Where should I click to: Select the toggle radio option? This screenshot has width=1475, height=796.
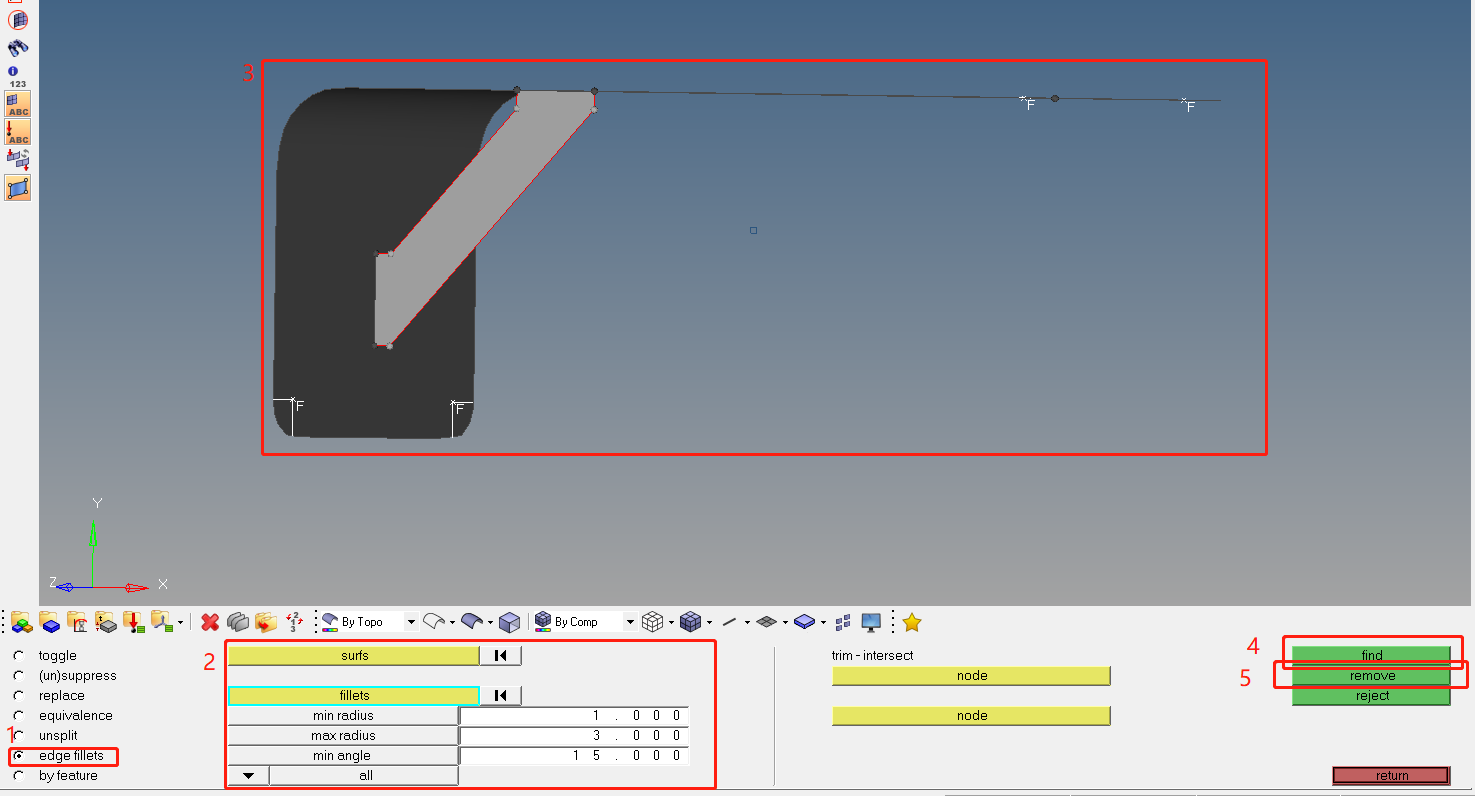pos(18,656)
